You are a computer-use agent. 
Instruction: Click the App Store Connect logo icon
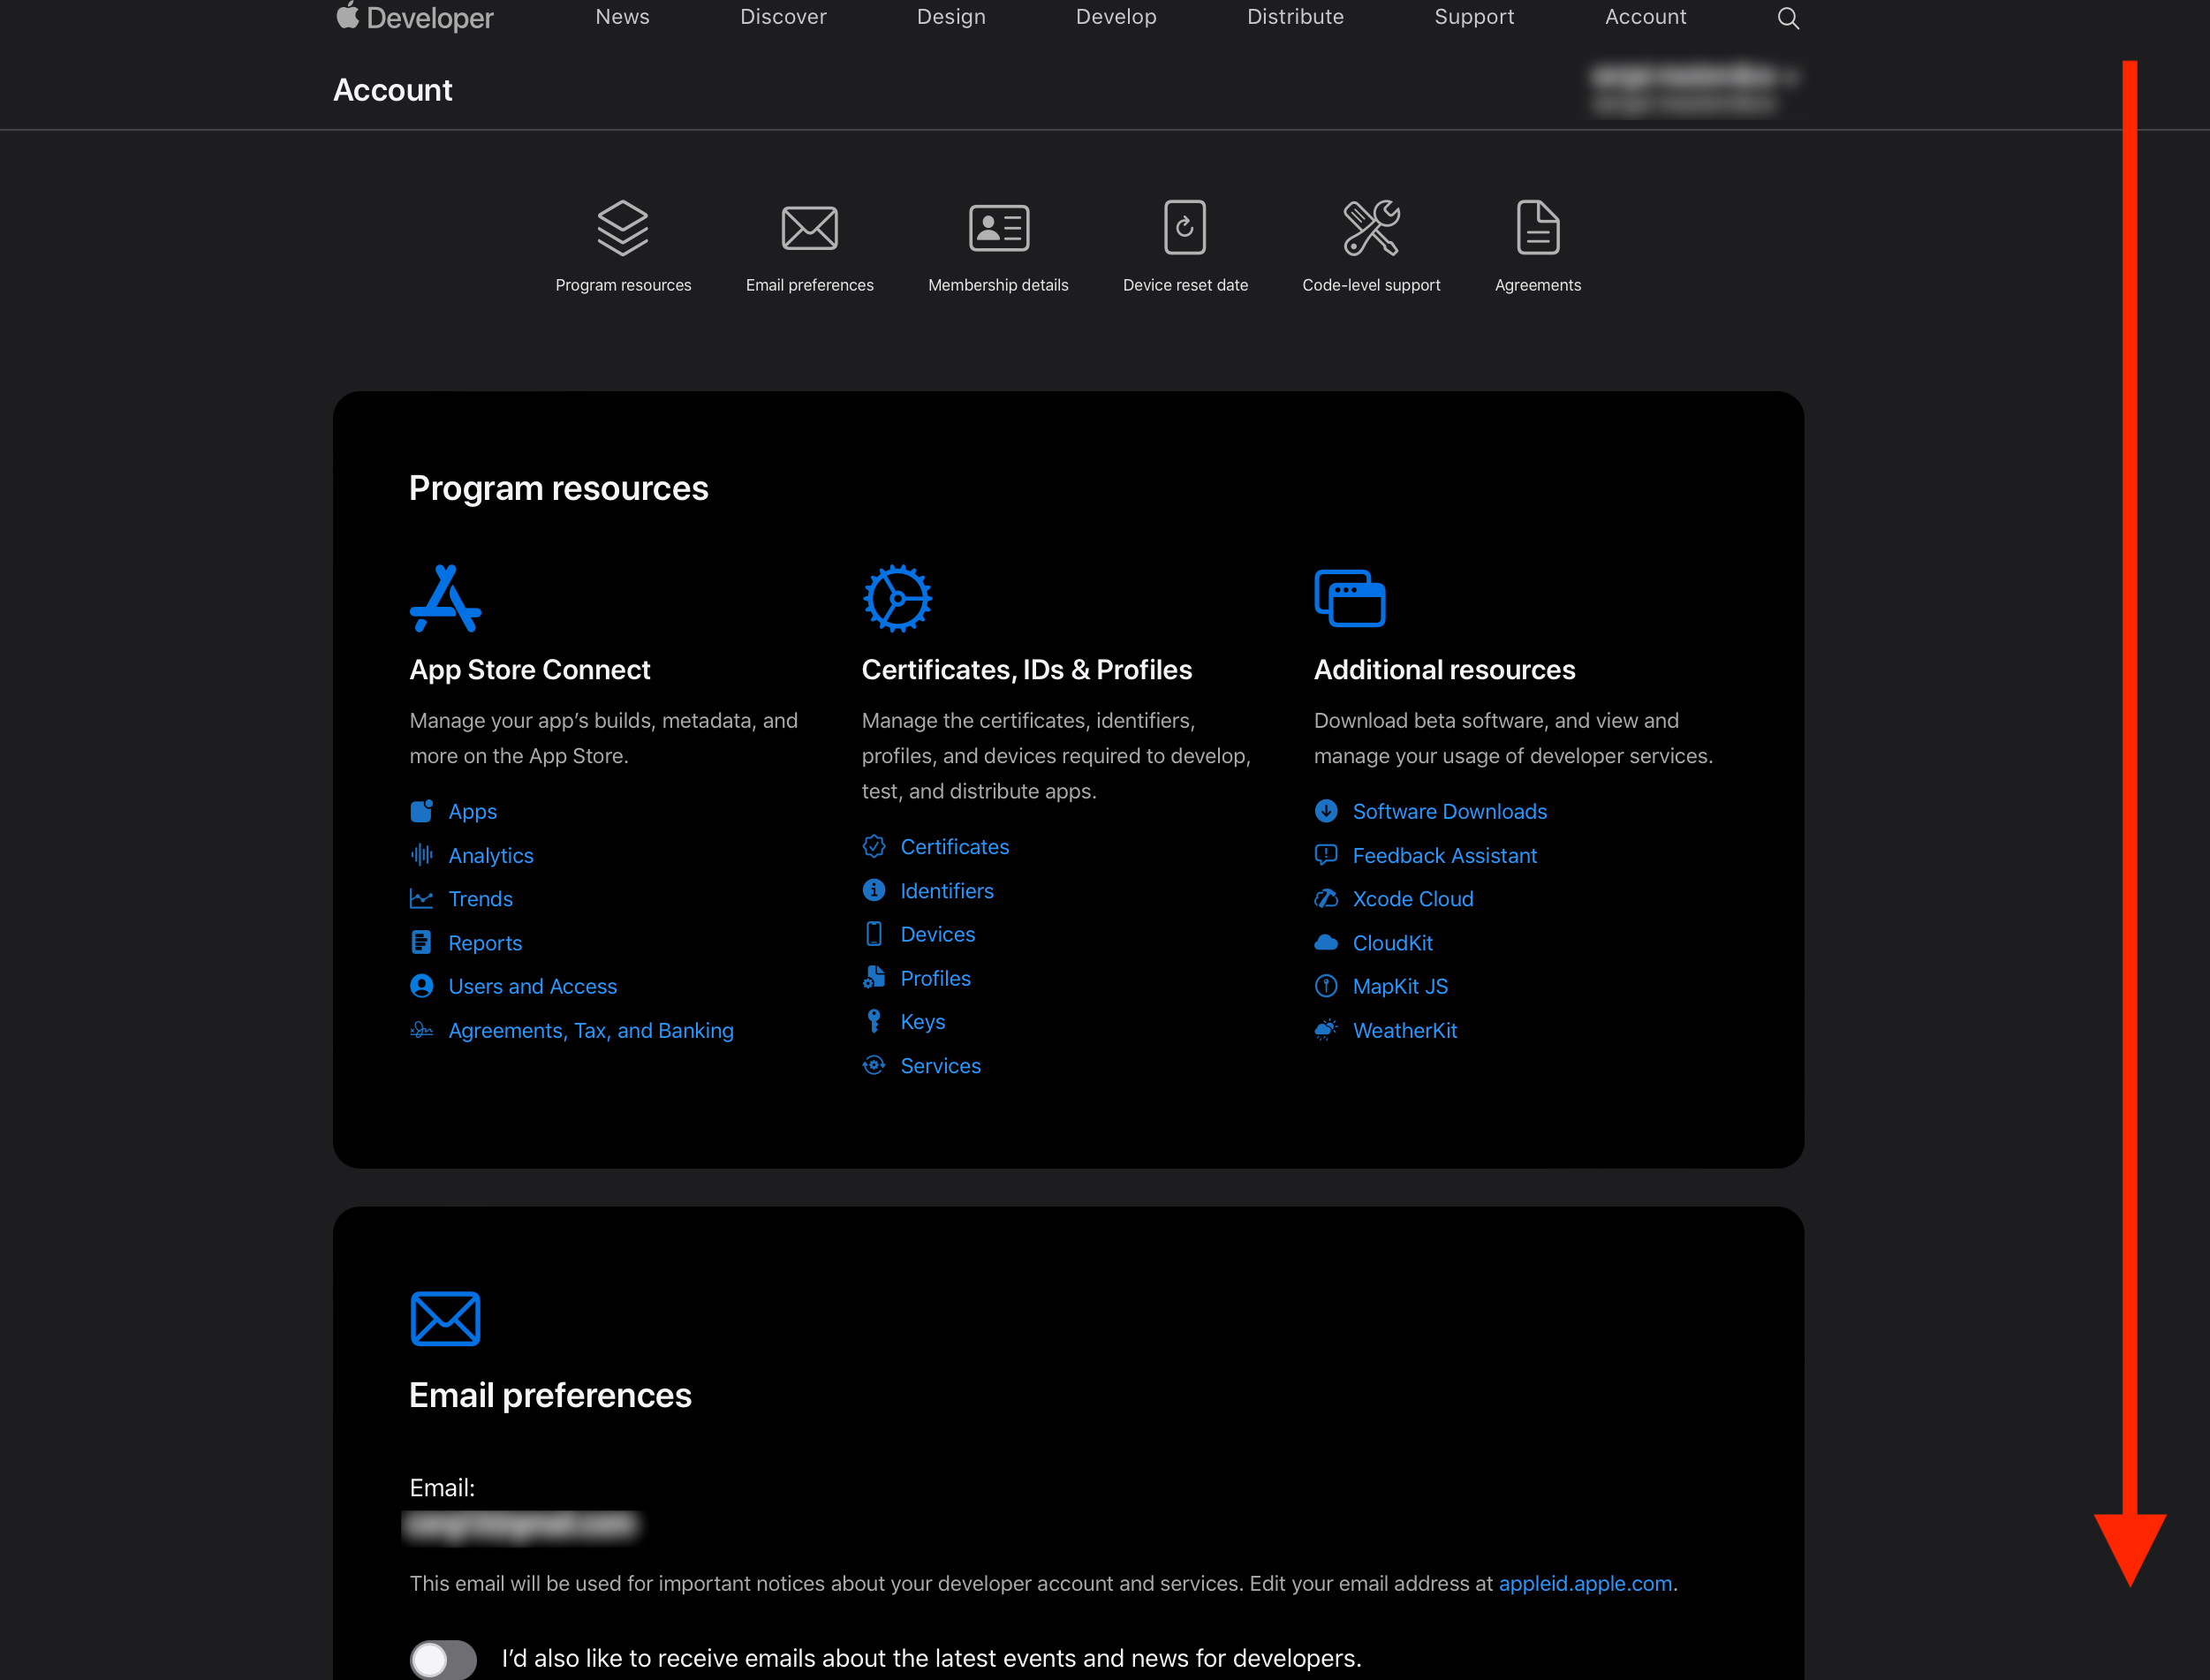click(x=446, y=598)
